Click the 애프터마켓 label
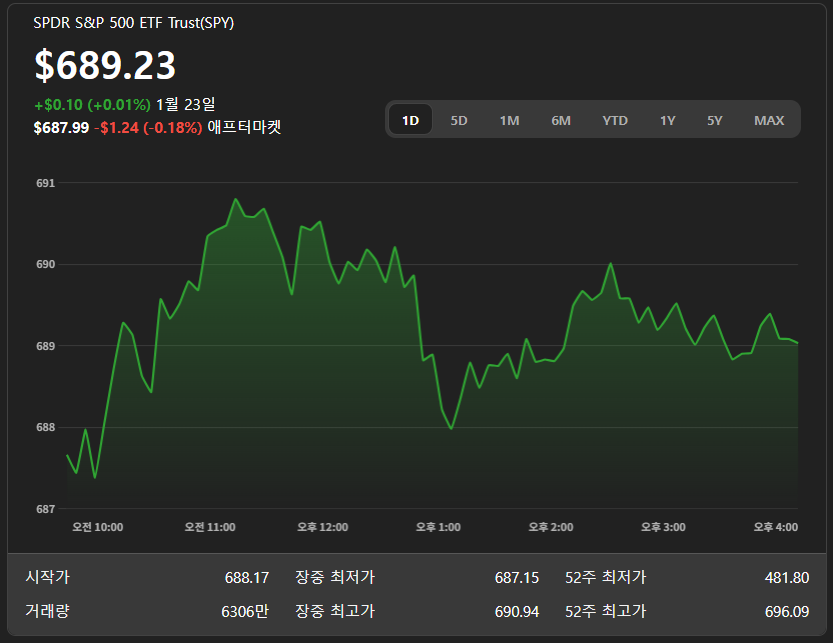833x643 pixels. pyautogui.click(x=244, y=127)
